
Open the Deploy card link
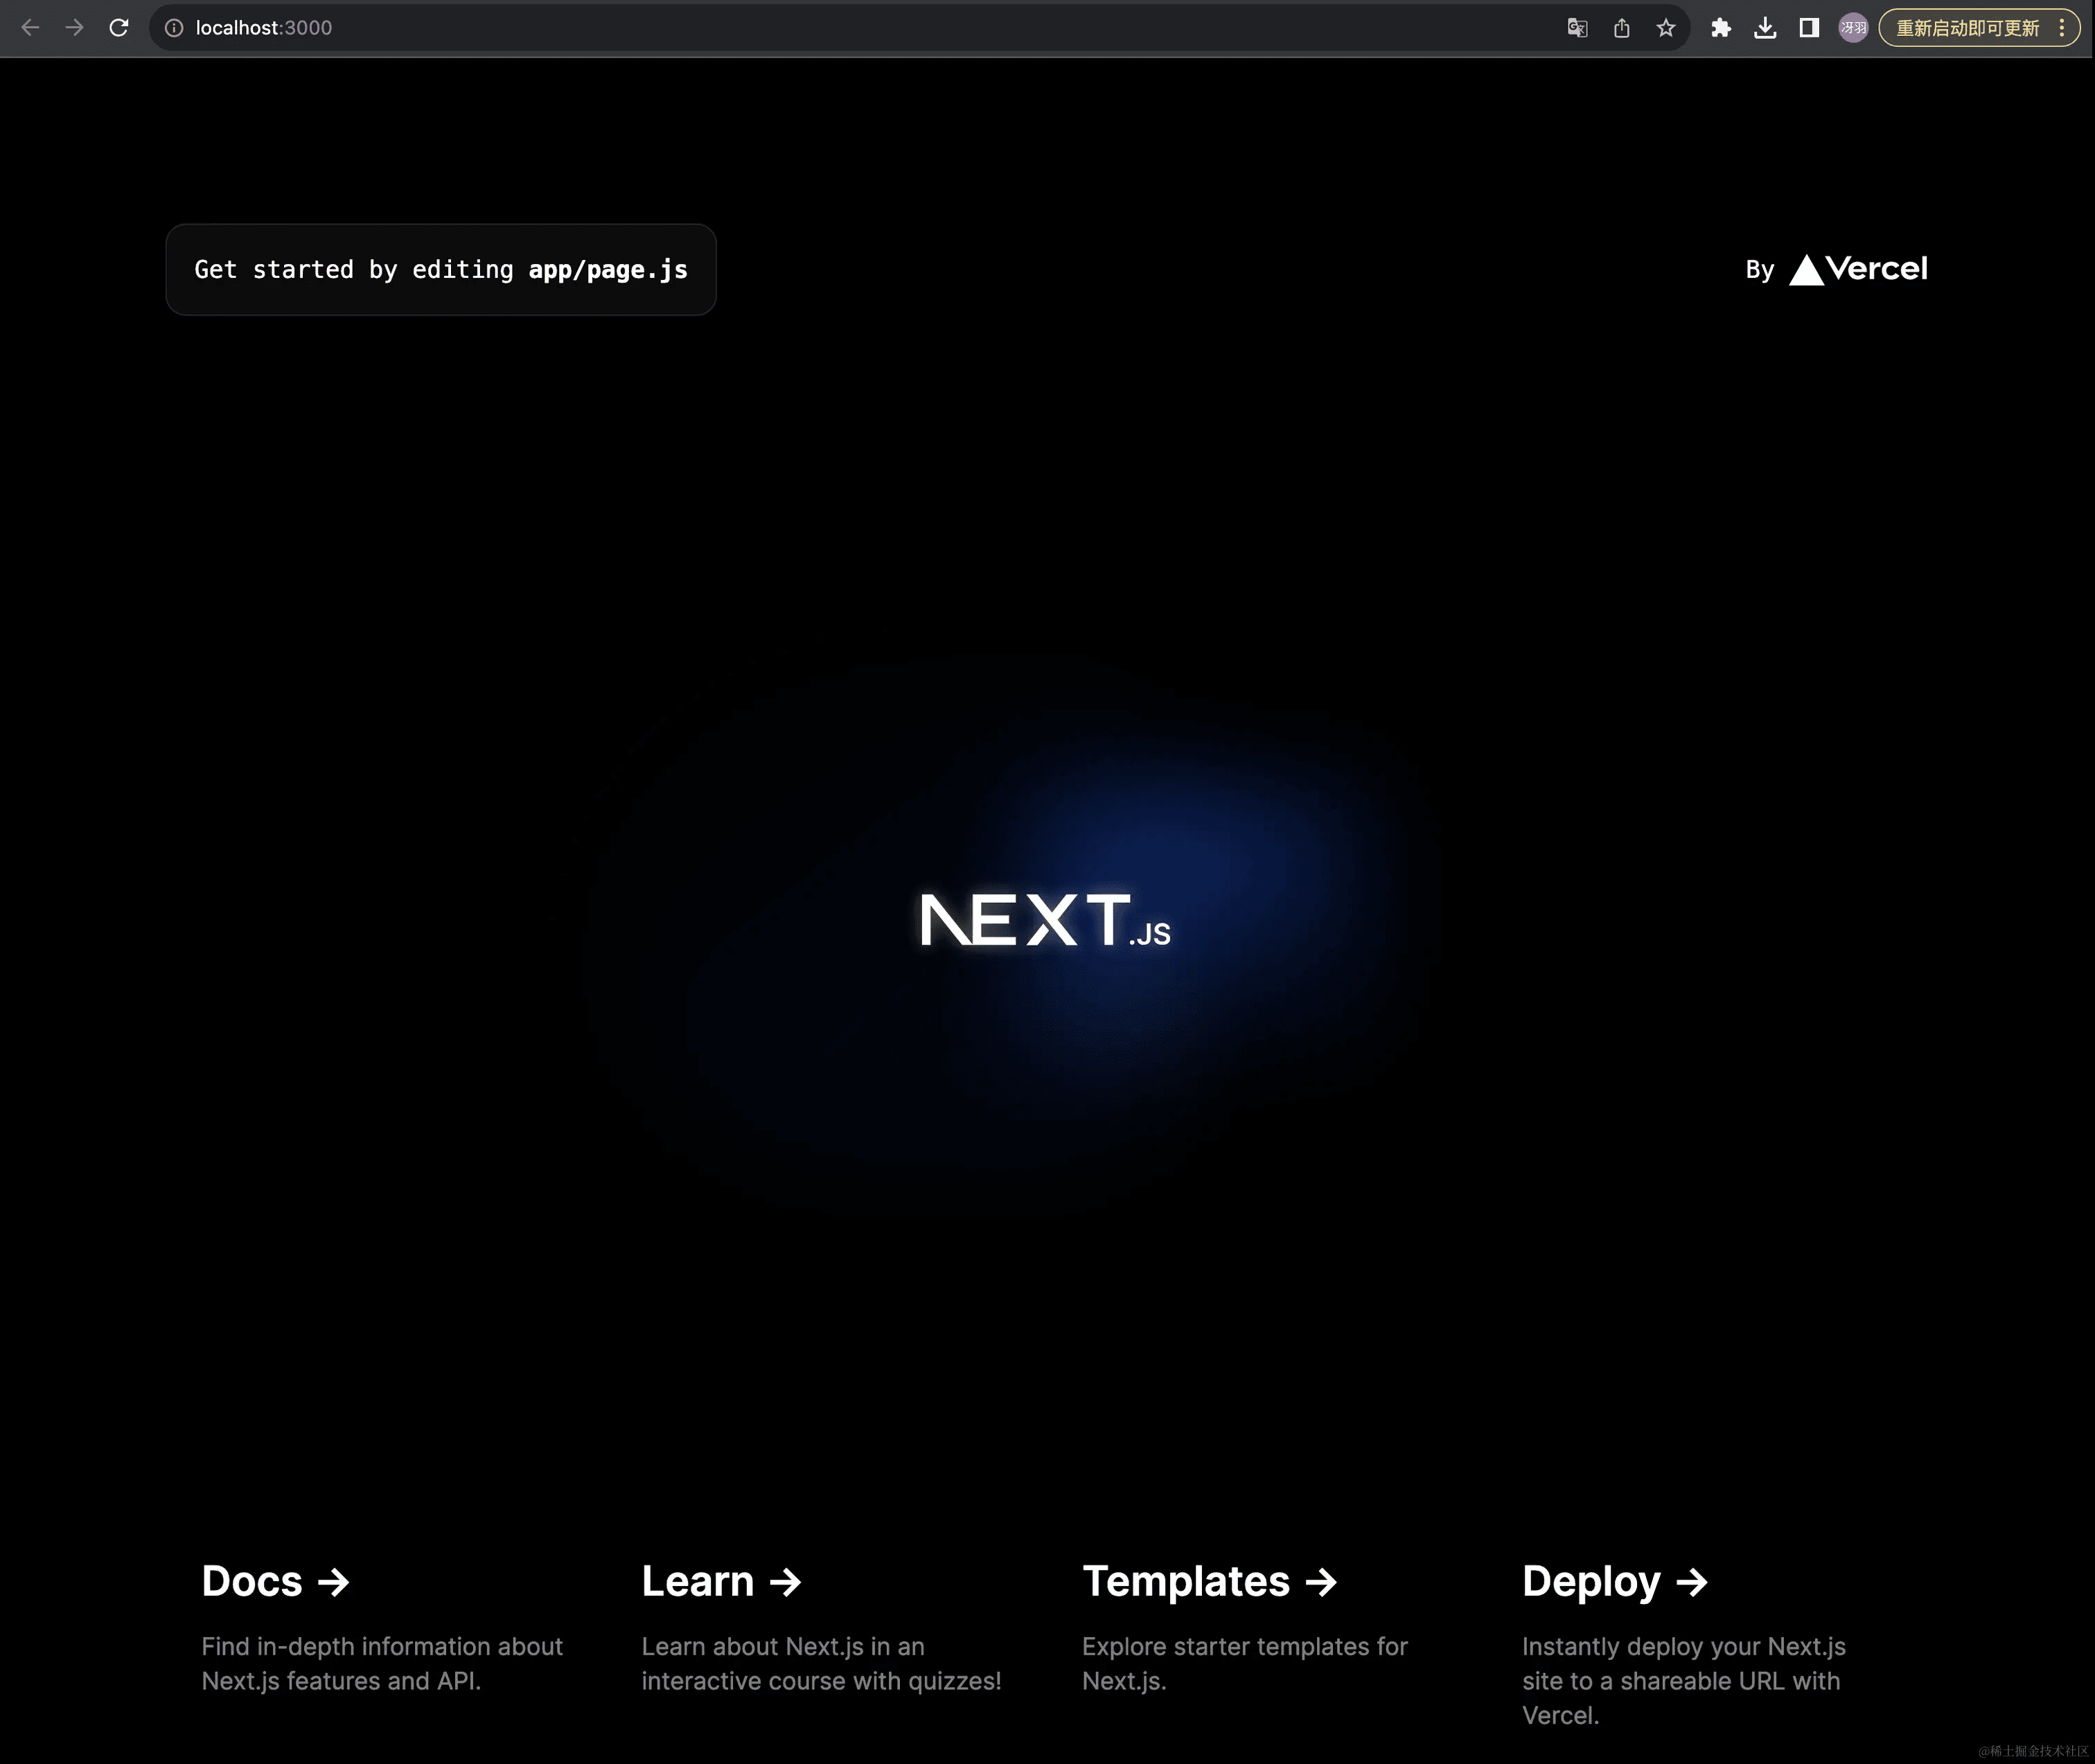1614,1581
